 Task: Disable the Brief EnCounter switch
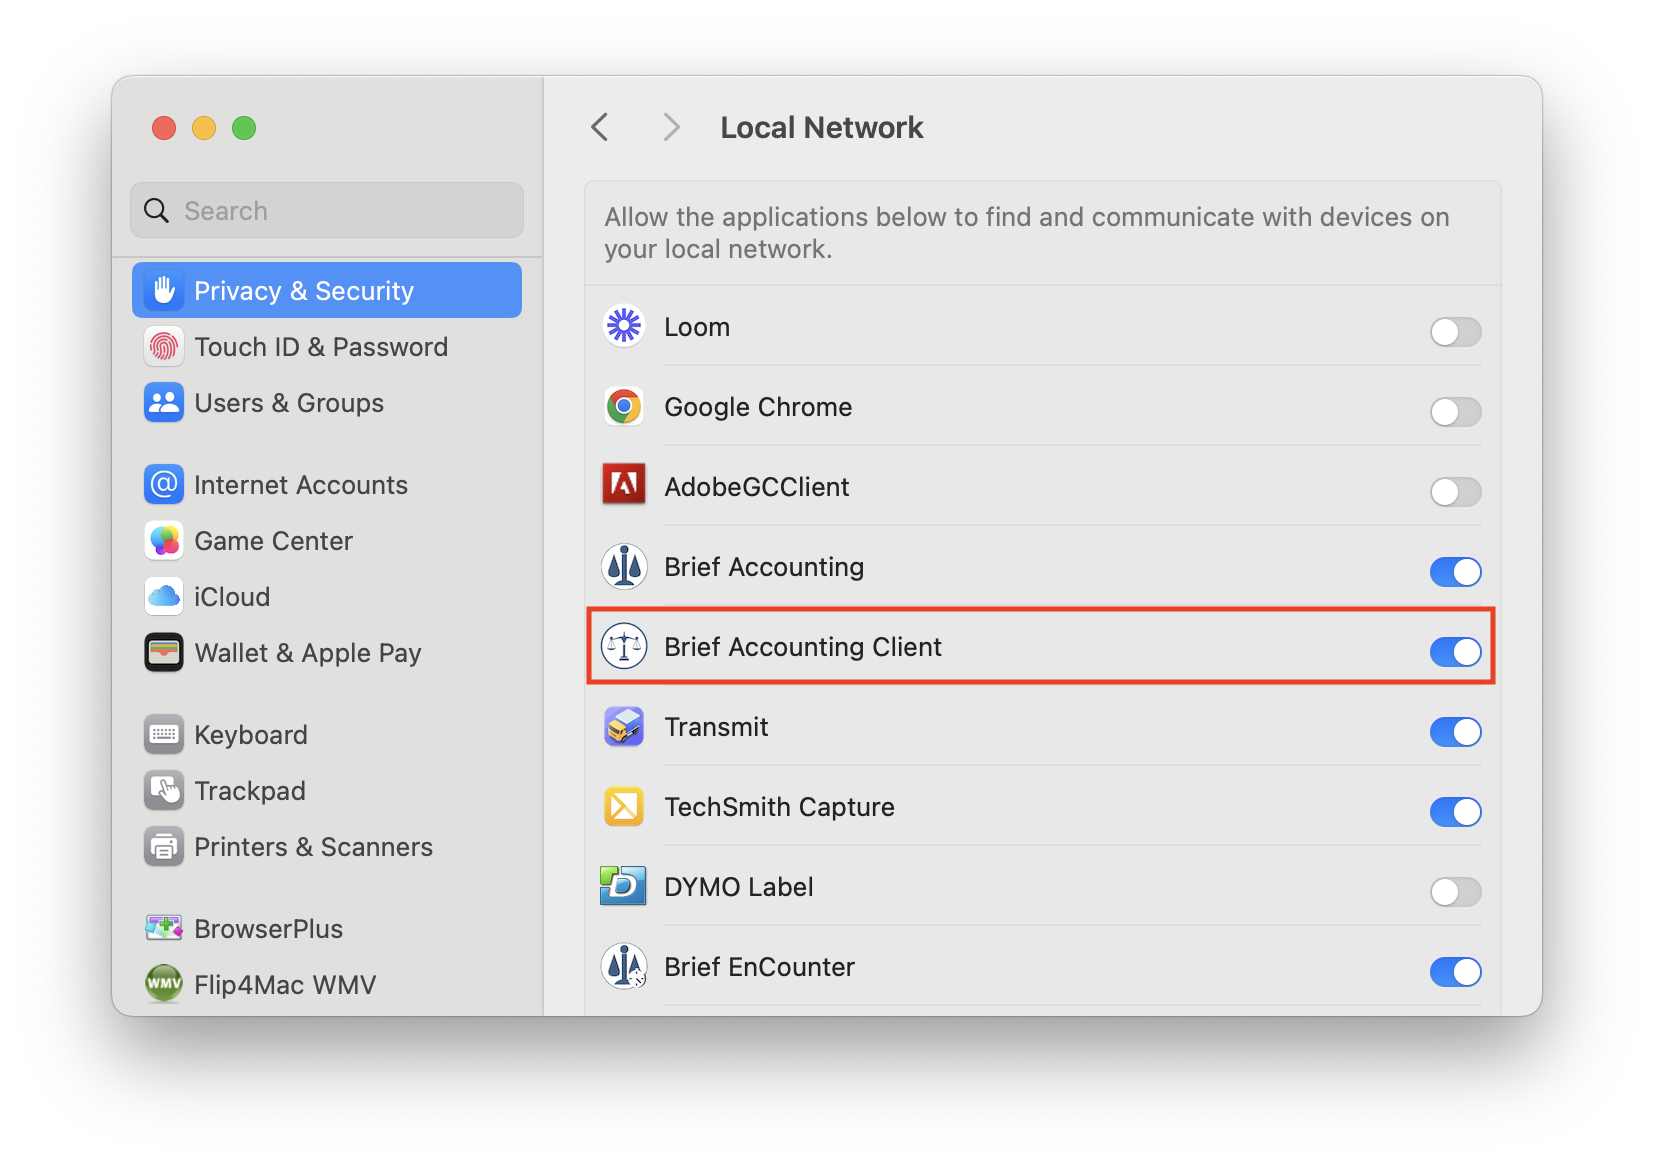1455,972
